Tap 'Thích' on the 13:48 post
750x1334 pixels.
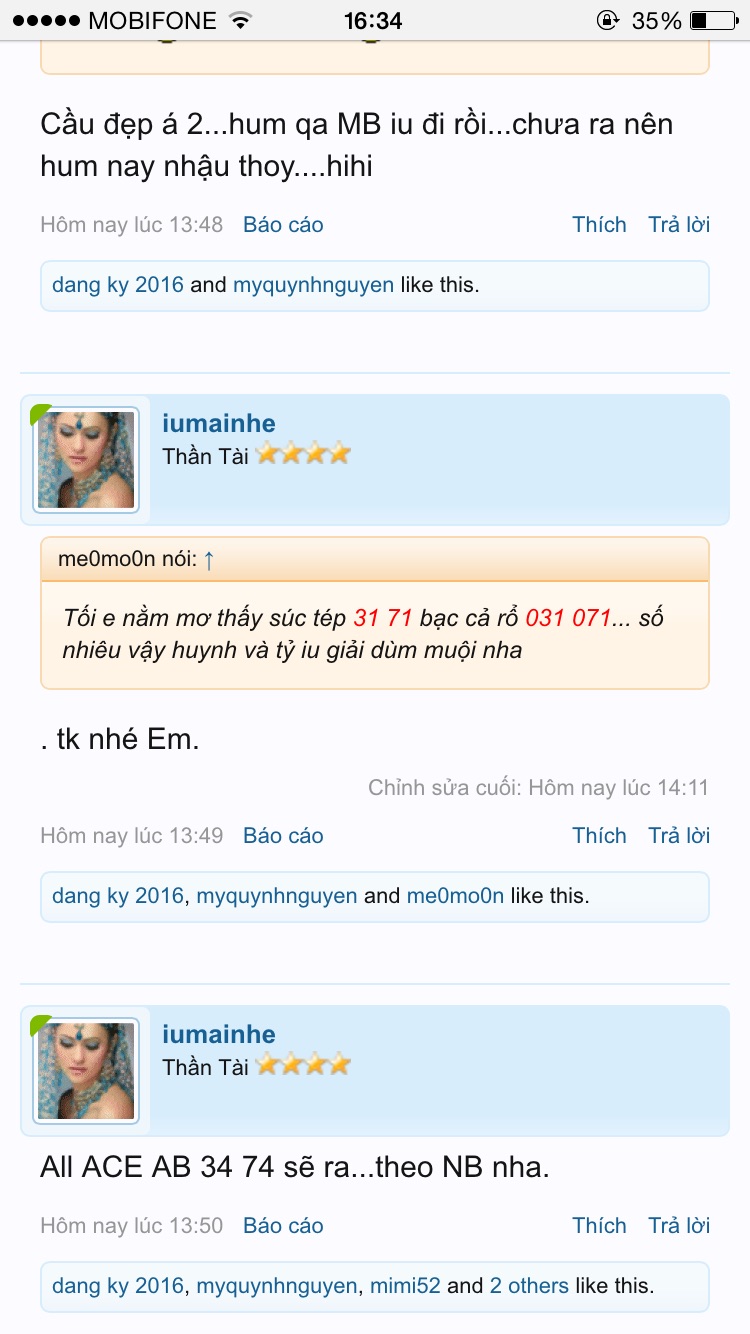599,225
